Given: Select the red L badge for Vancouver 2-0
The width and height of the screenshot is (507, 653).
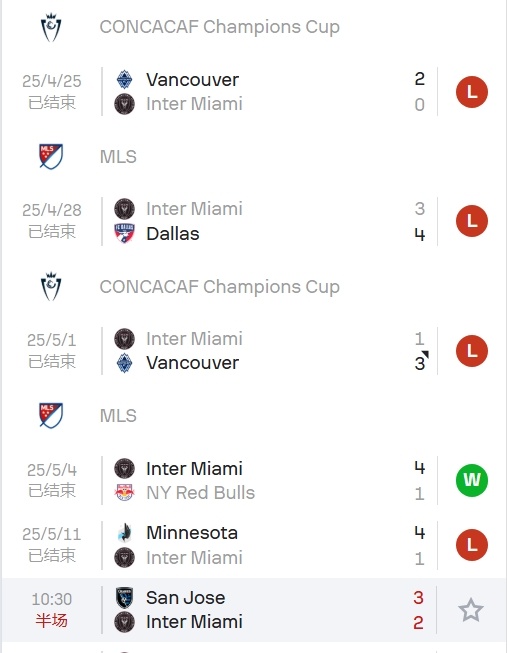Looking at the screenshot, I should (472, 92).
